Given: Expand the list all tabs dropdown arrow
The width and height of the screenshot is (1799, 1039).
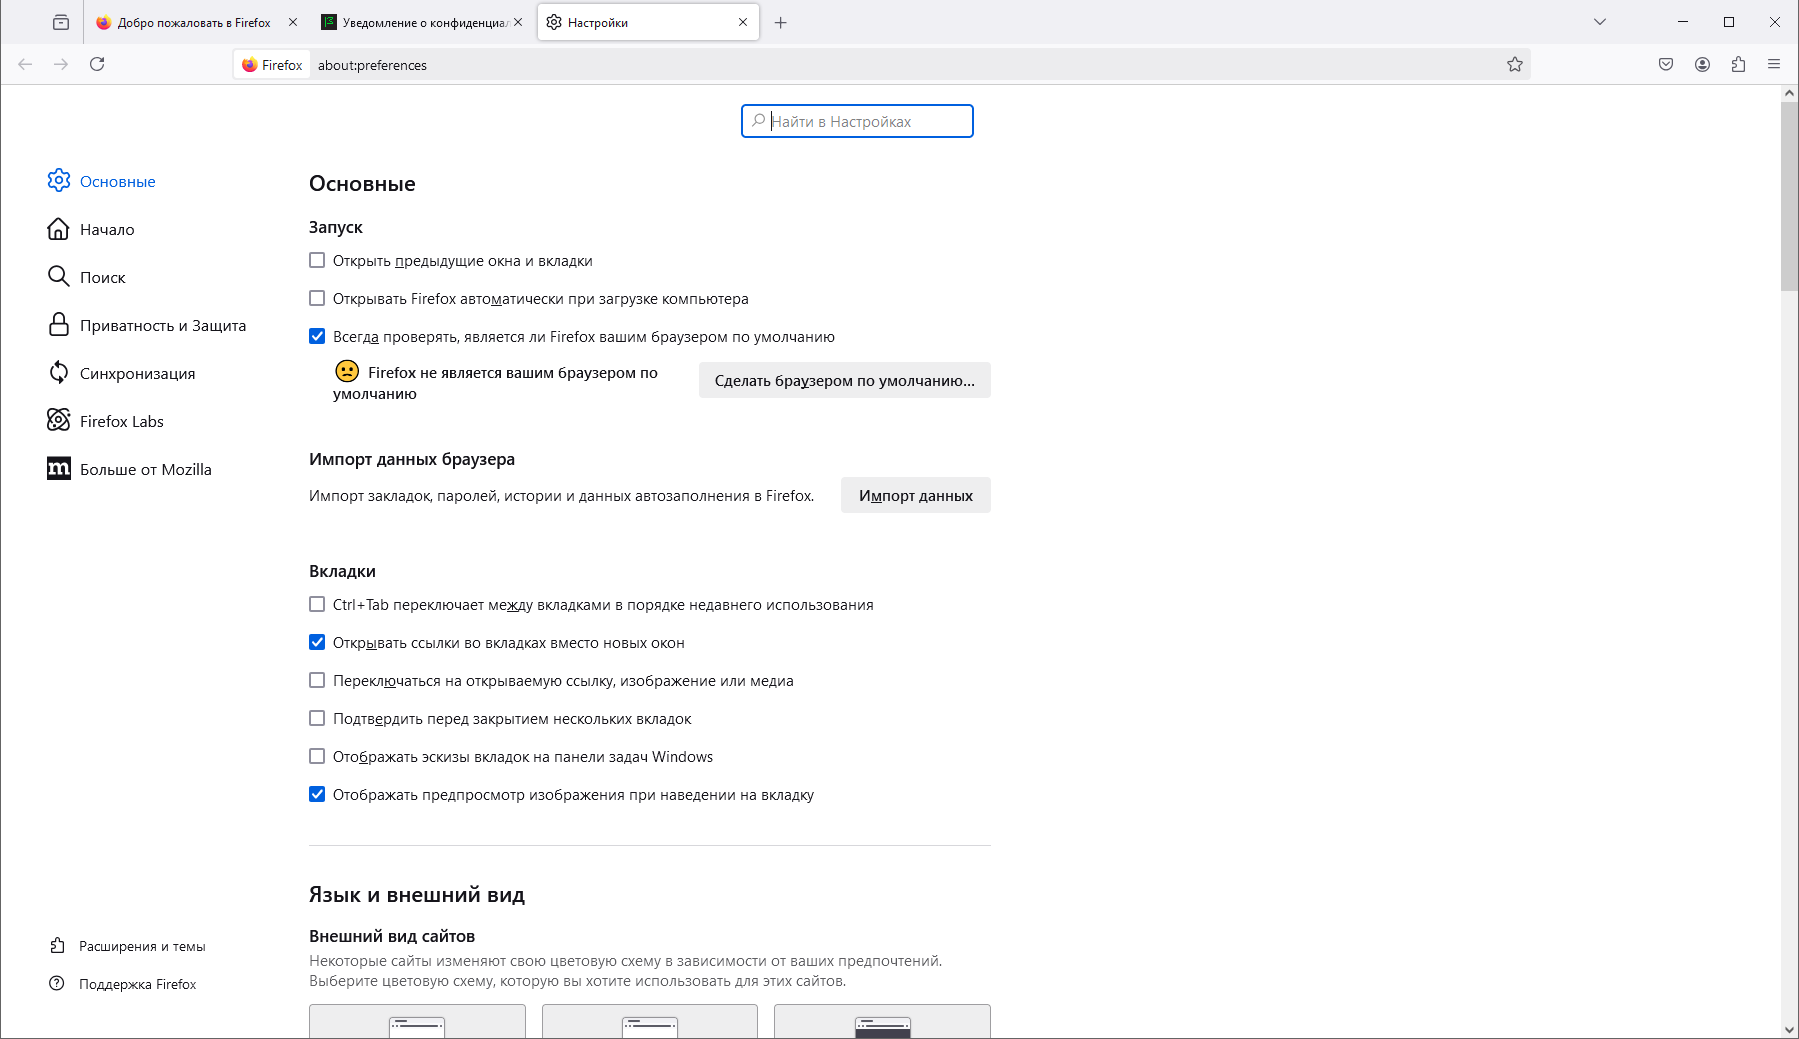Looking at the screenshot, I should pyautogui.click(x=1600, y=22).
